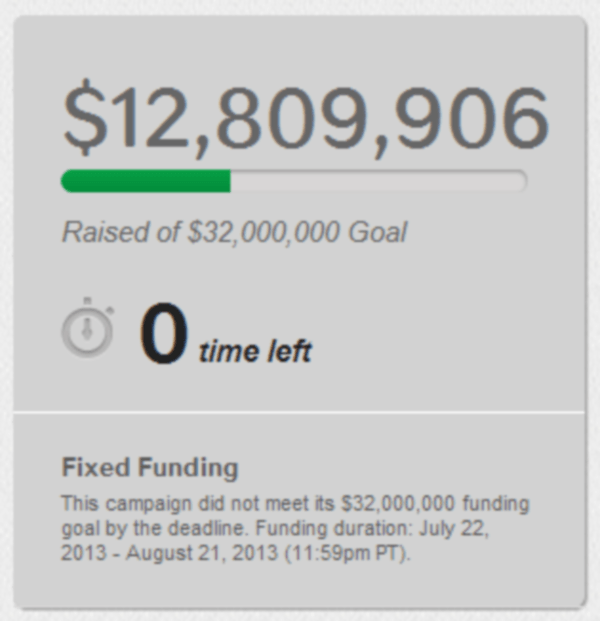Click the dollar sign in the raised amount

[84, 120]
